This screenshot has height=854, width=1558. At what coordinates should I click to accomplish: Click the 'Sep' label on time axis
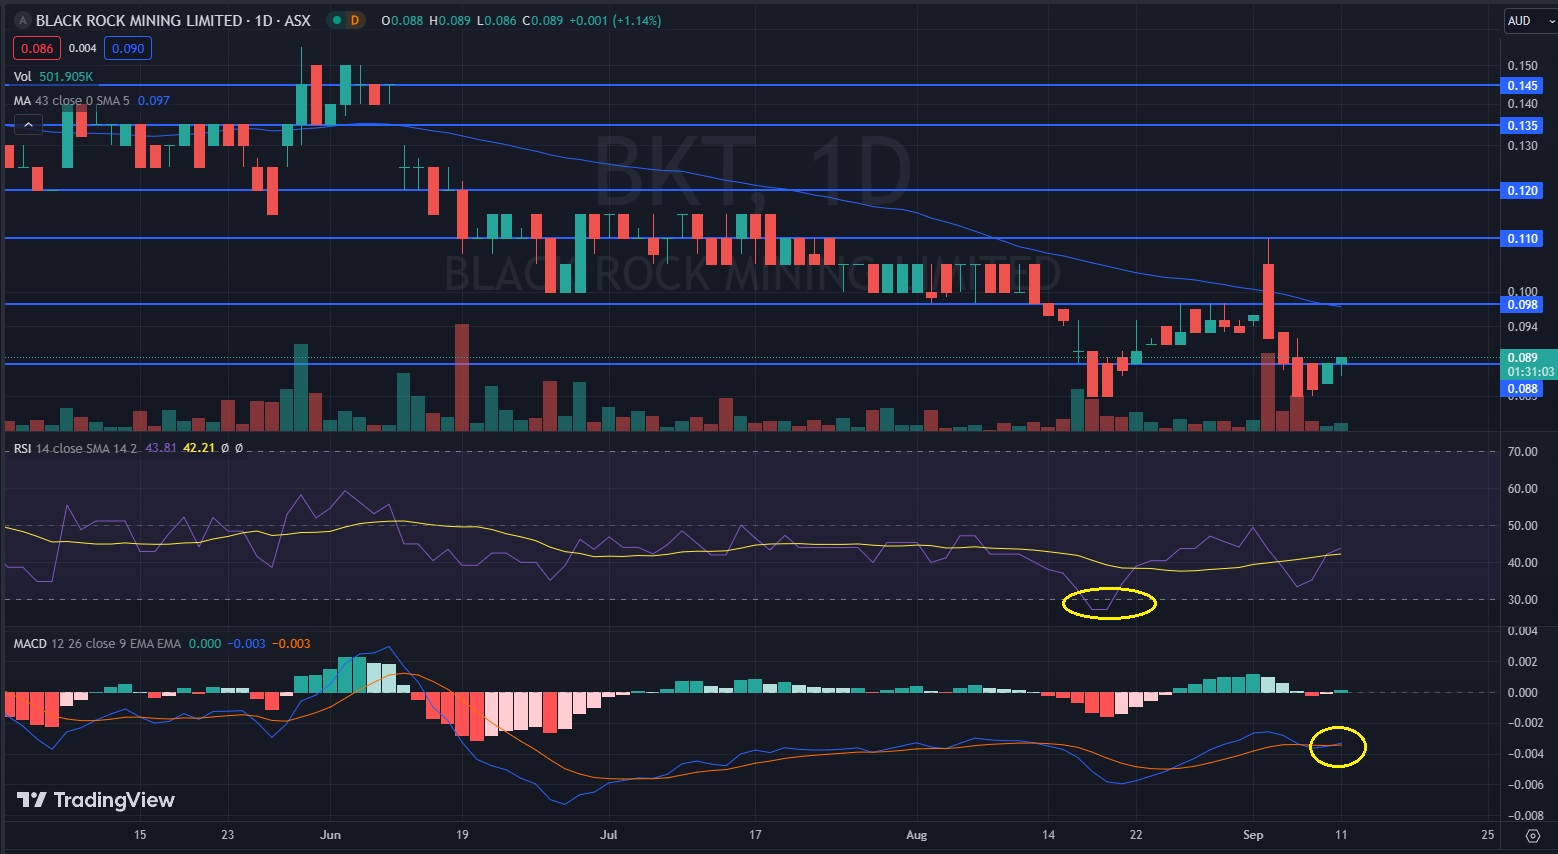click(1253, 835)
